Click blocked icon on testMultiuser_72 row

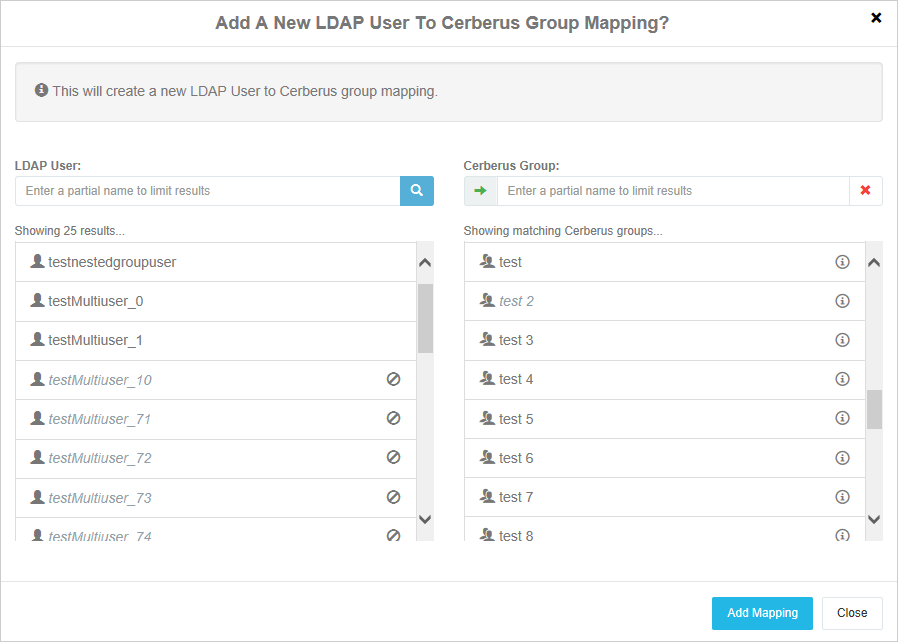(x=393, y=457)
